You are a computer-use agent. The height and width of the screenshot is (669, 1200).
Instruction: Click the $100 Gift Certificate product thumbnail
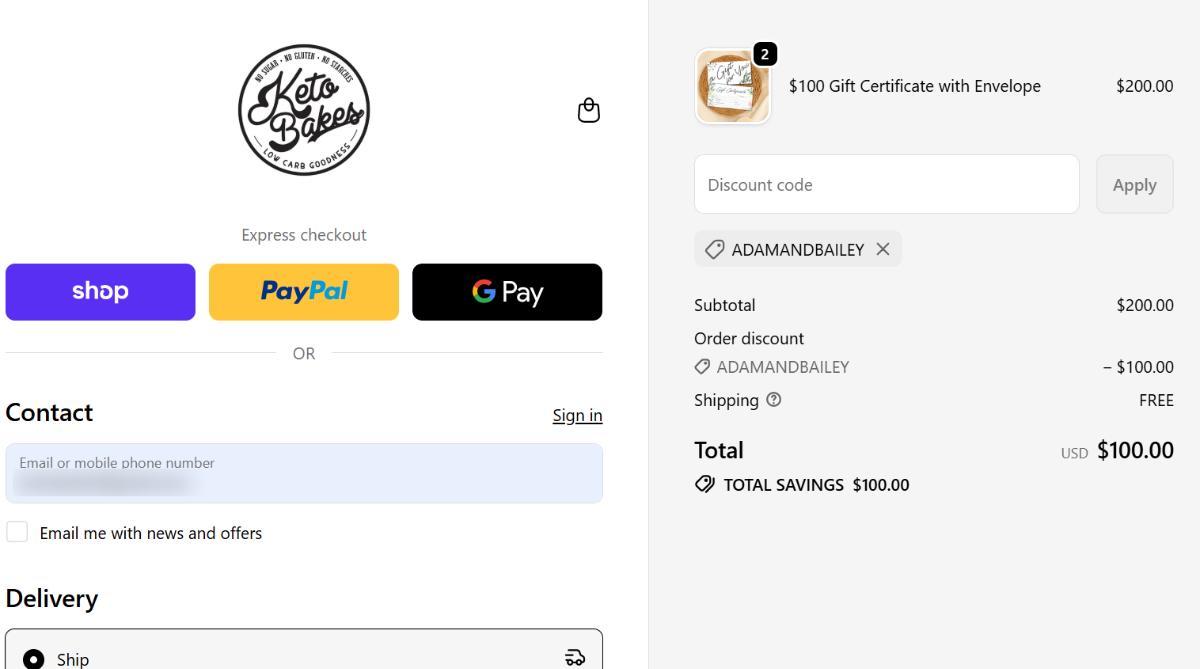[x=732, y=87]
